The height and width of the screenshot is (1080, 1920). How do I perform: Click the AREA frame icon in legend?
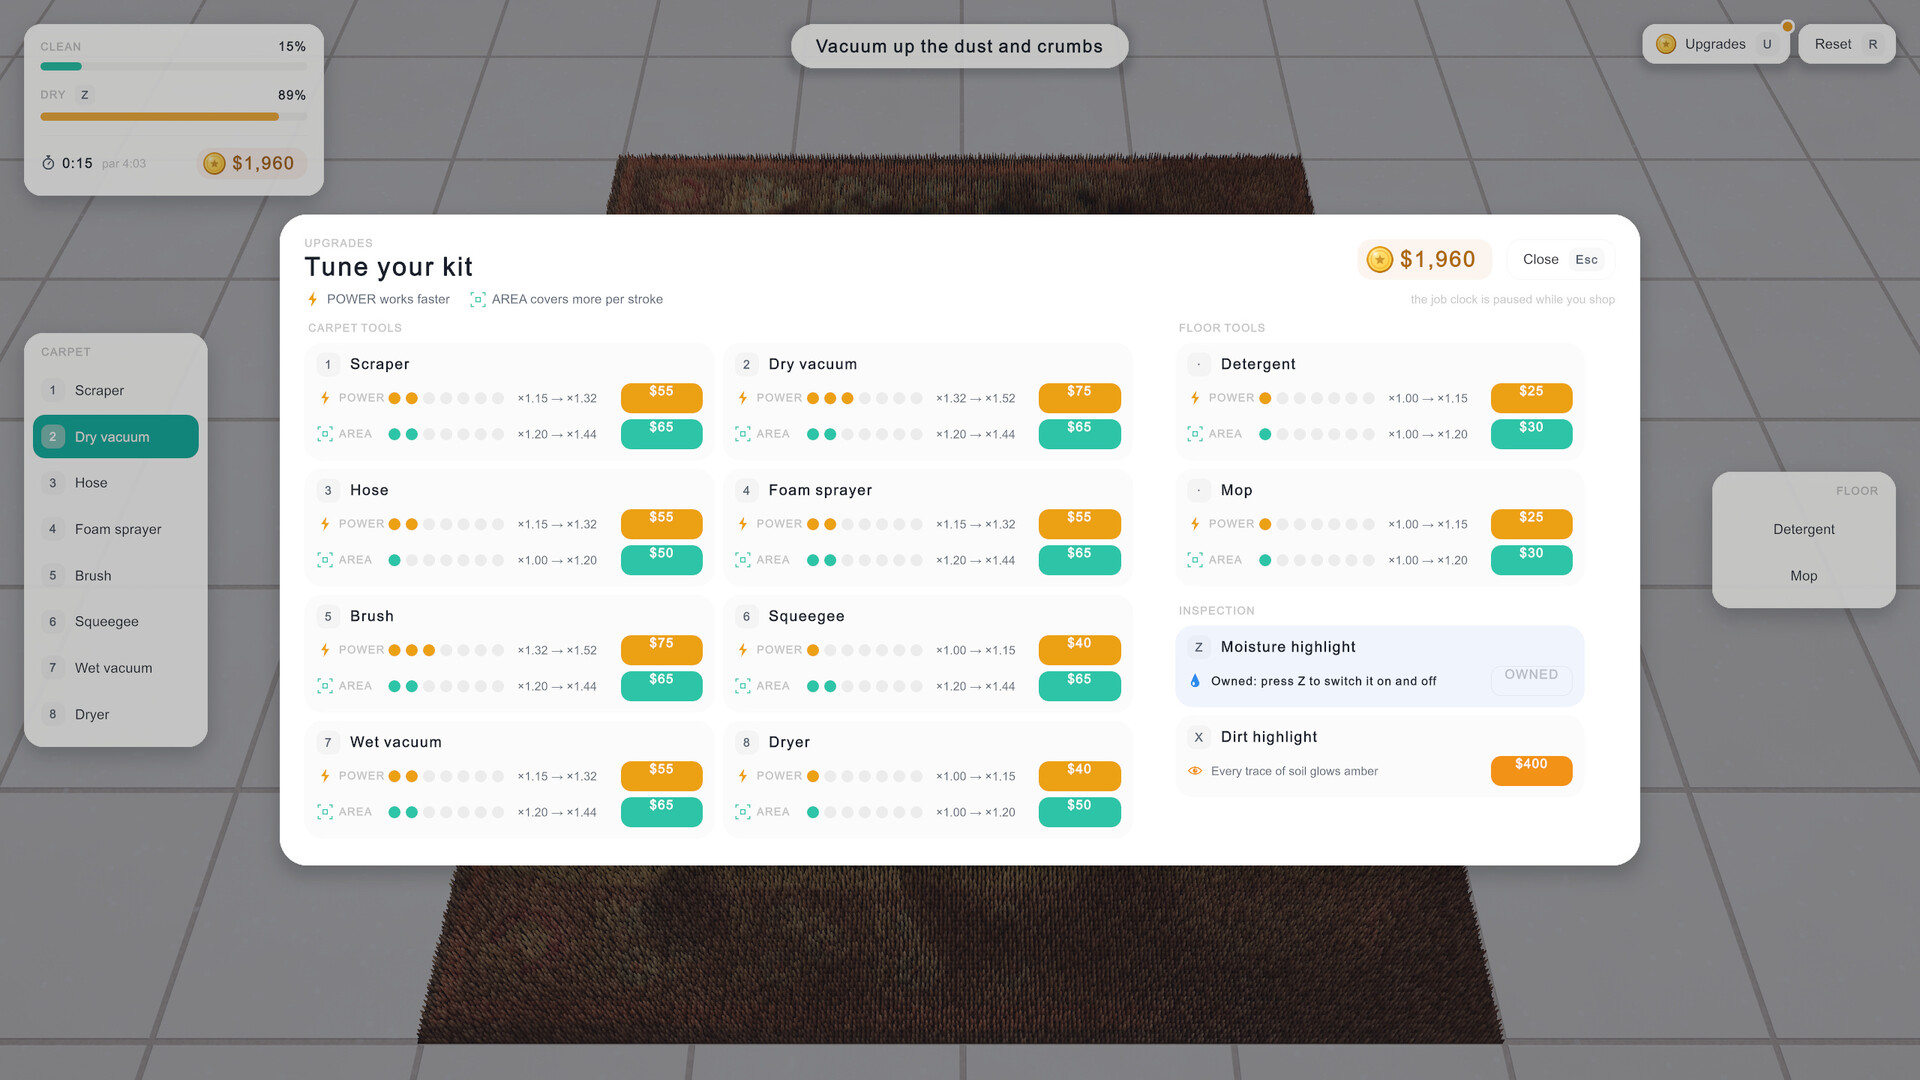click(478, 299)
